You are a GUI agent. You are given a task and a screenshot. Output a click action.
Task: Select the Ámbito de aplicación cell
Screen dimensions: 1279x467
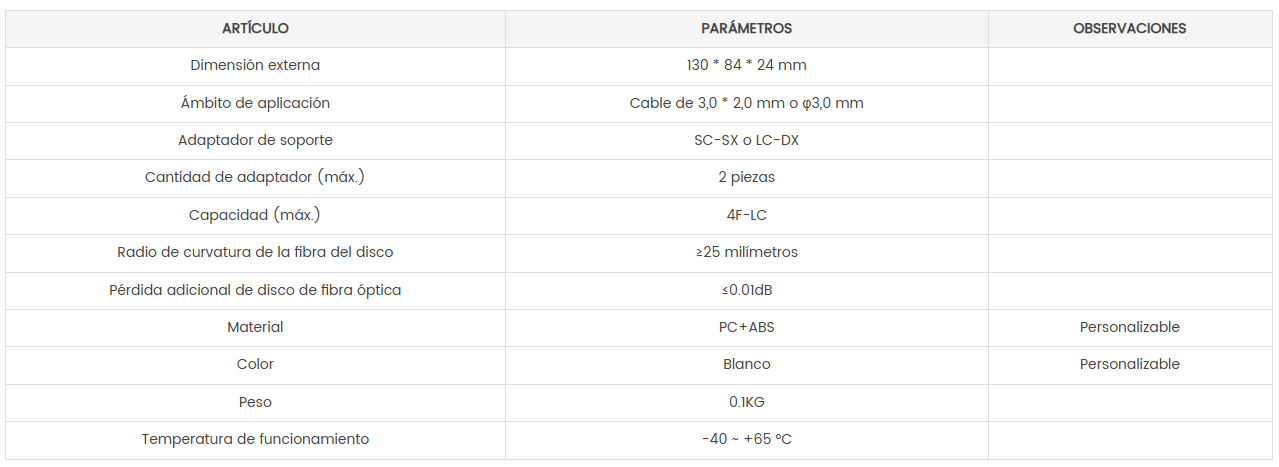(255, 103)
